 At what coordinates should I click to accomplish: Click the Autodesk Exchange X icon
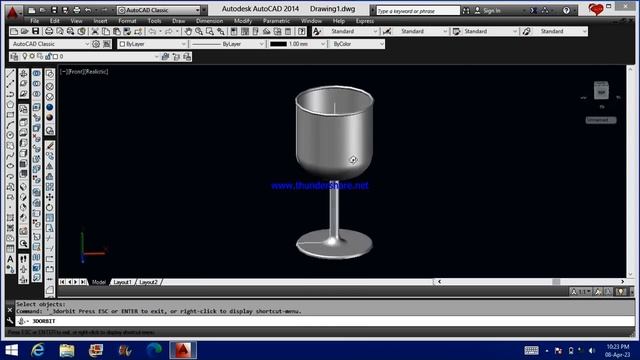[533, 11]
